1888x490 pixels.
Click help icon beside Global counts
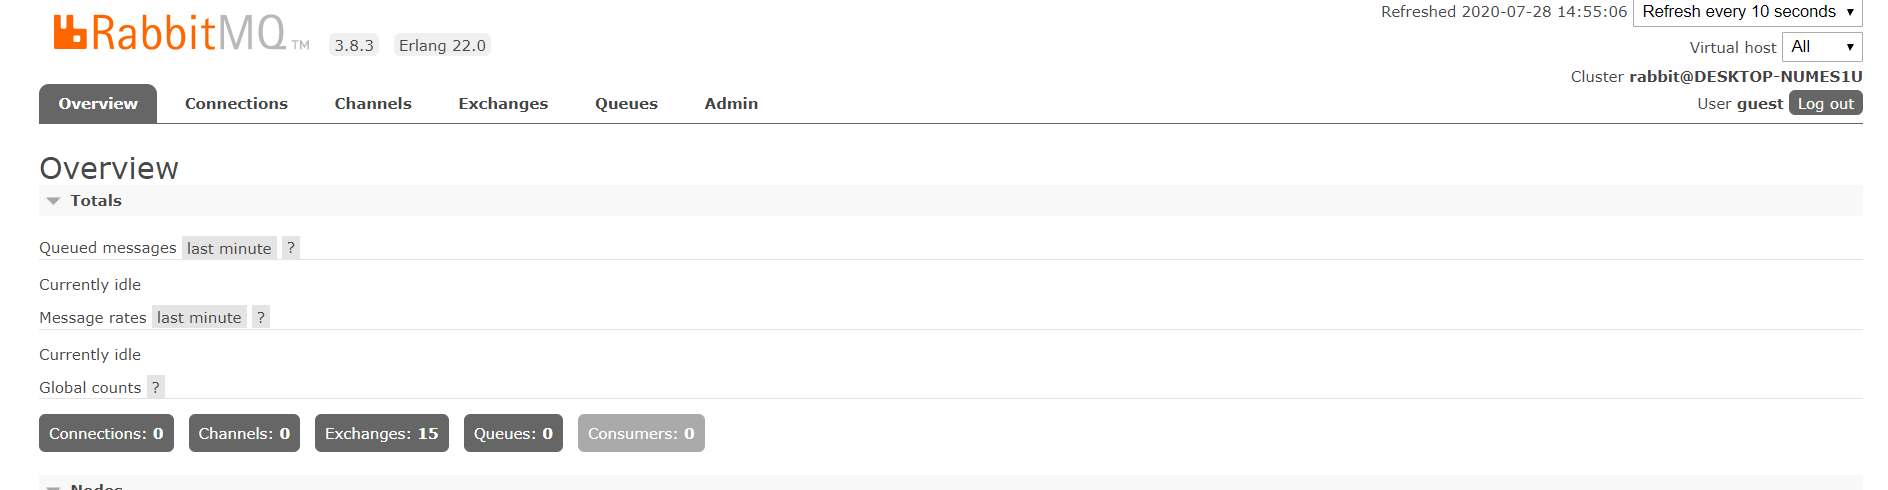click(x=156, y=388)
